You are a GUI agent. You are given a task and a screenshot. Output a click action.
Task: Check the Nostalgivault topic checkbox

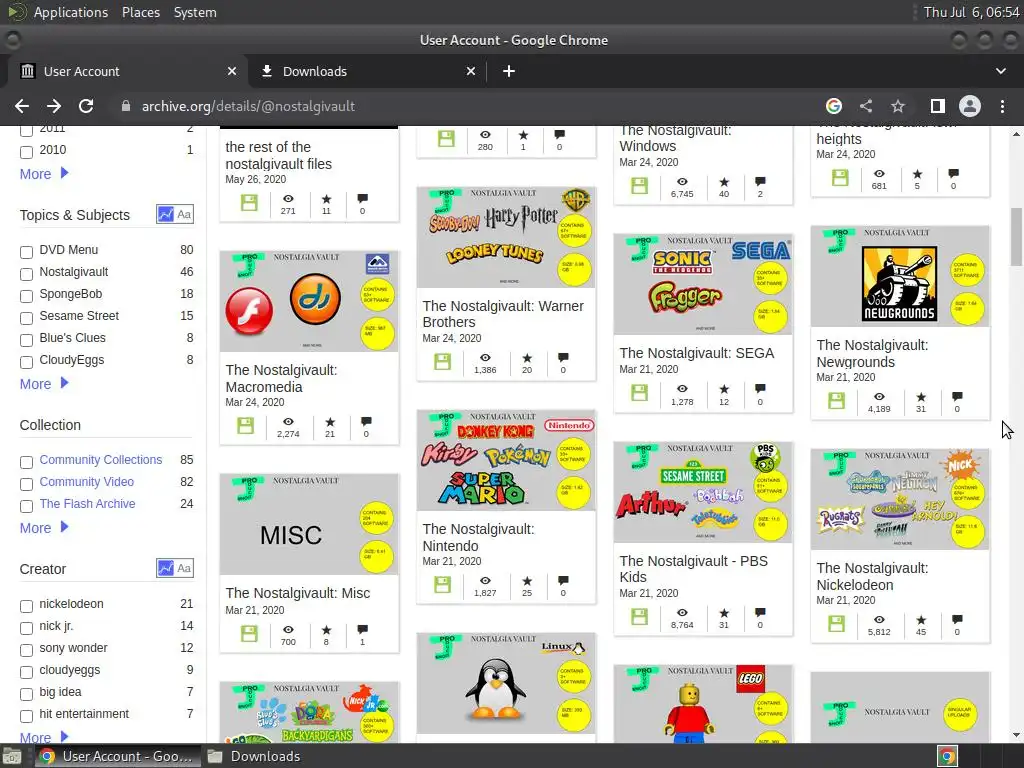click(26, 274)
